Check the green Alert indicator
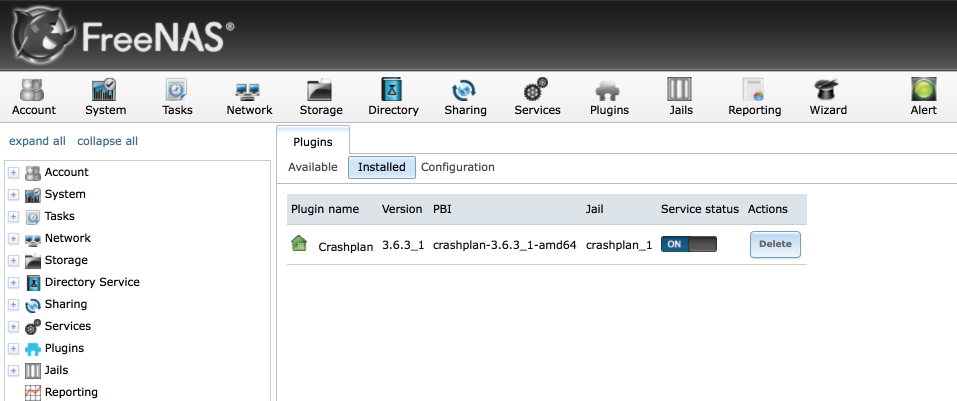 tap(923, 98)
